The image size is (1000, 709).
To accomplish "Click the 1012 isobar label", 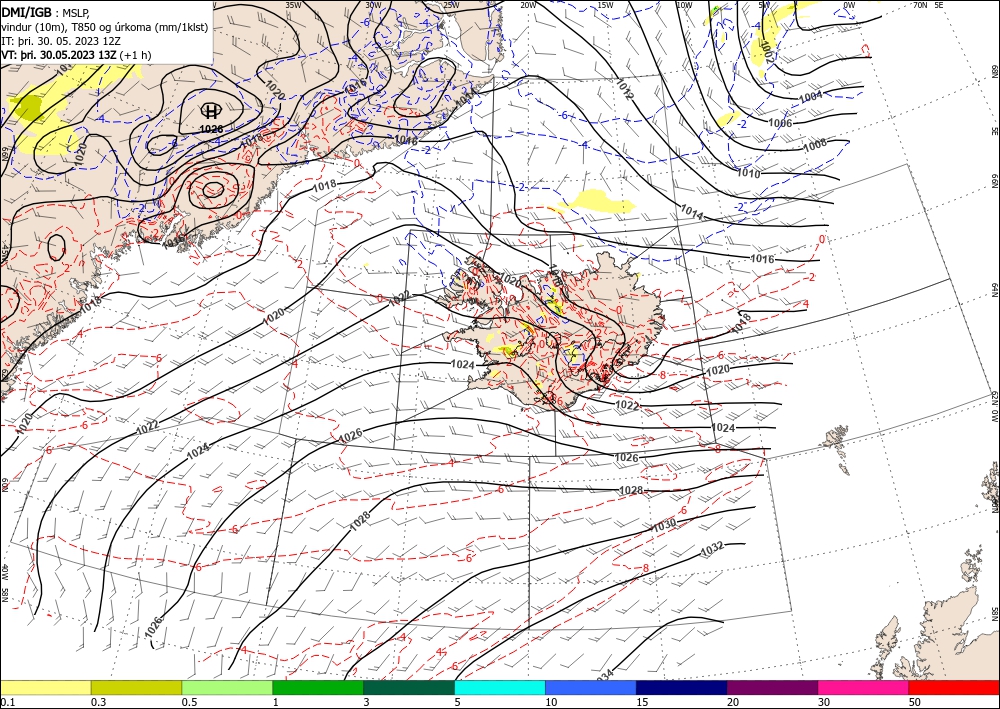I will pos(624,89).
